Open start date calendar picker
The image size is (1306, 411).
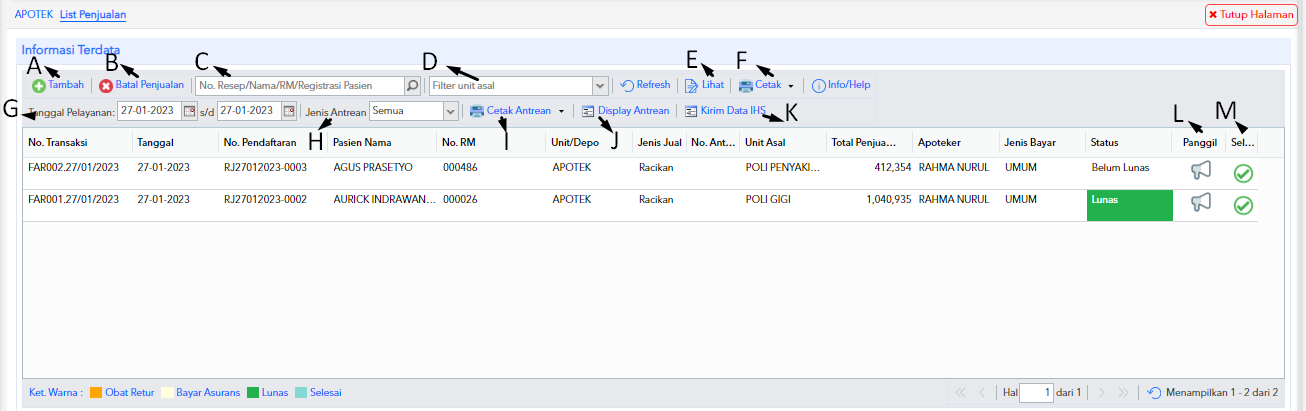[x=189, y=110]
